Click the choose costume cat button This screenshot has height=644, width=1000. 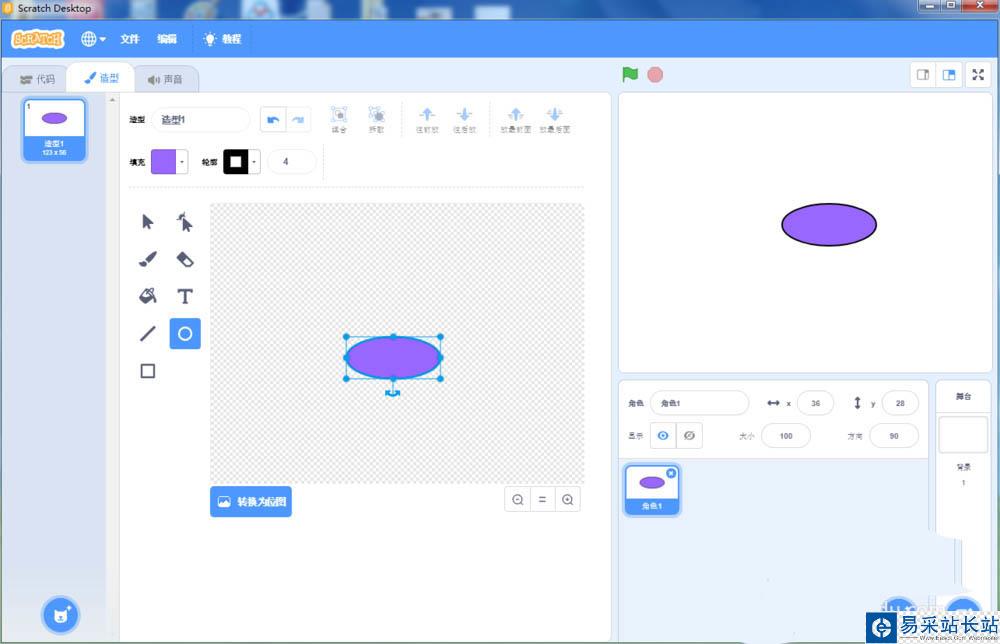(61, 615)
